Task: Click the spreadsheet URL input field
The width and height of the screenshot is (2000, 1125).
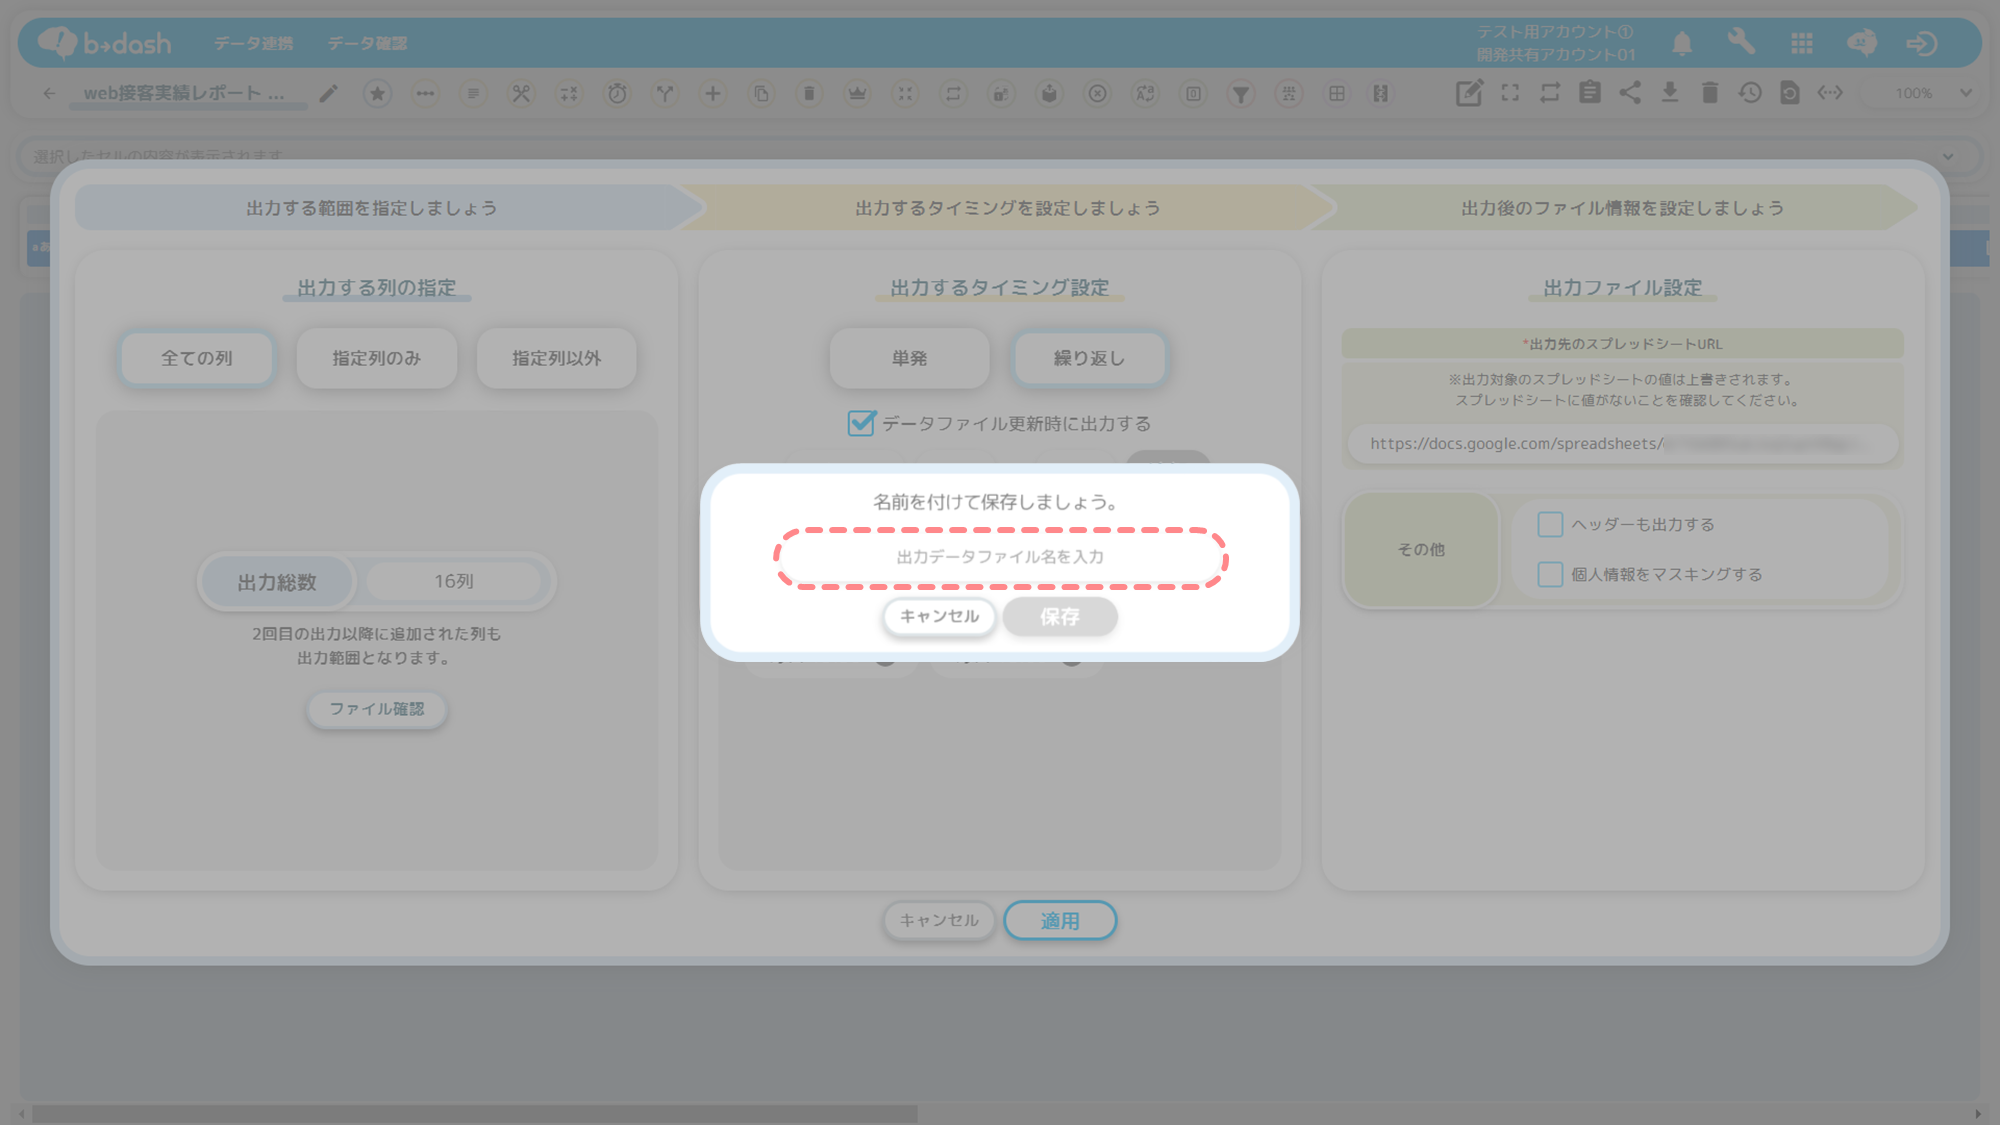Action: (x=1622, y=444)
